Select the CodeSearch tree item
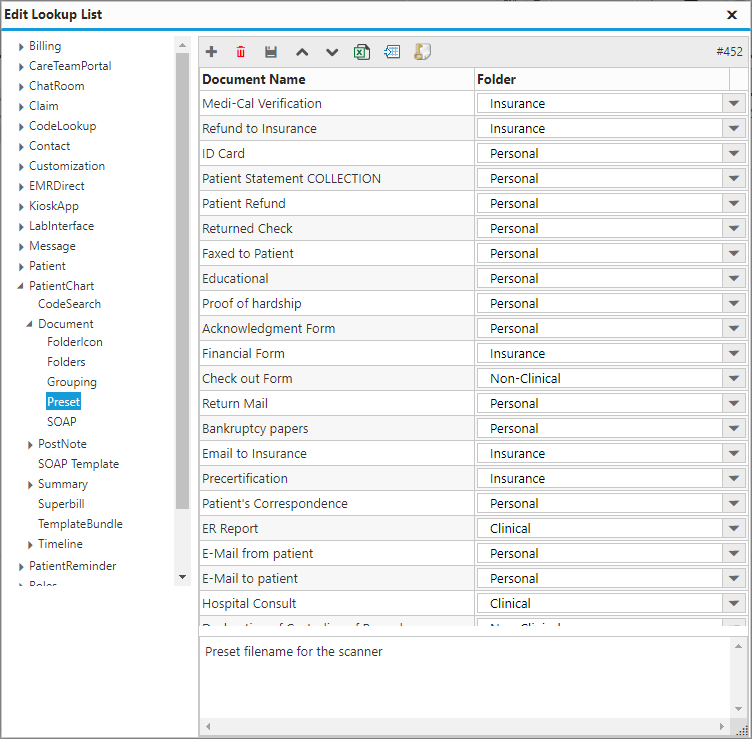The width and height of the screenshot is (752, 739). pos(70,304)
